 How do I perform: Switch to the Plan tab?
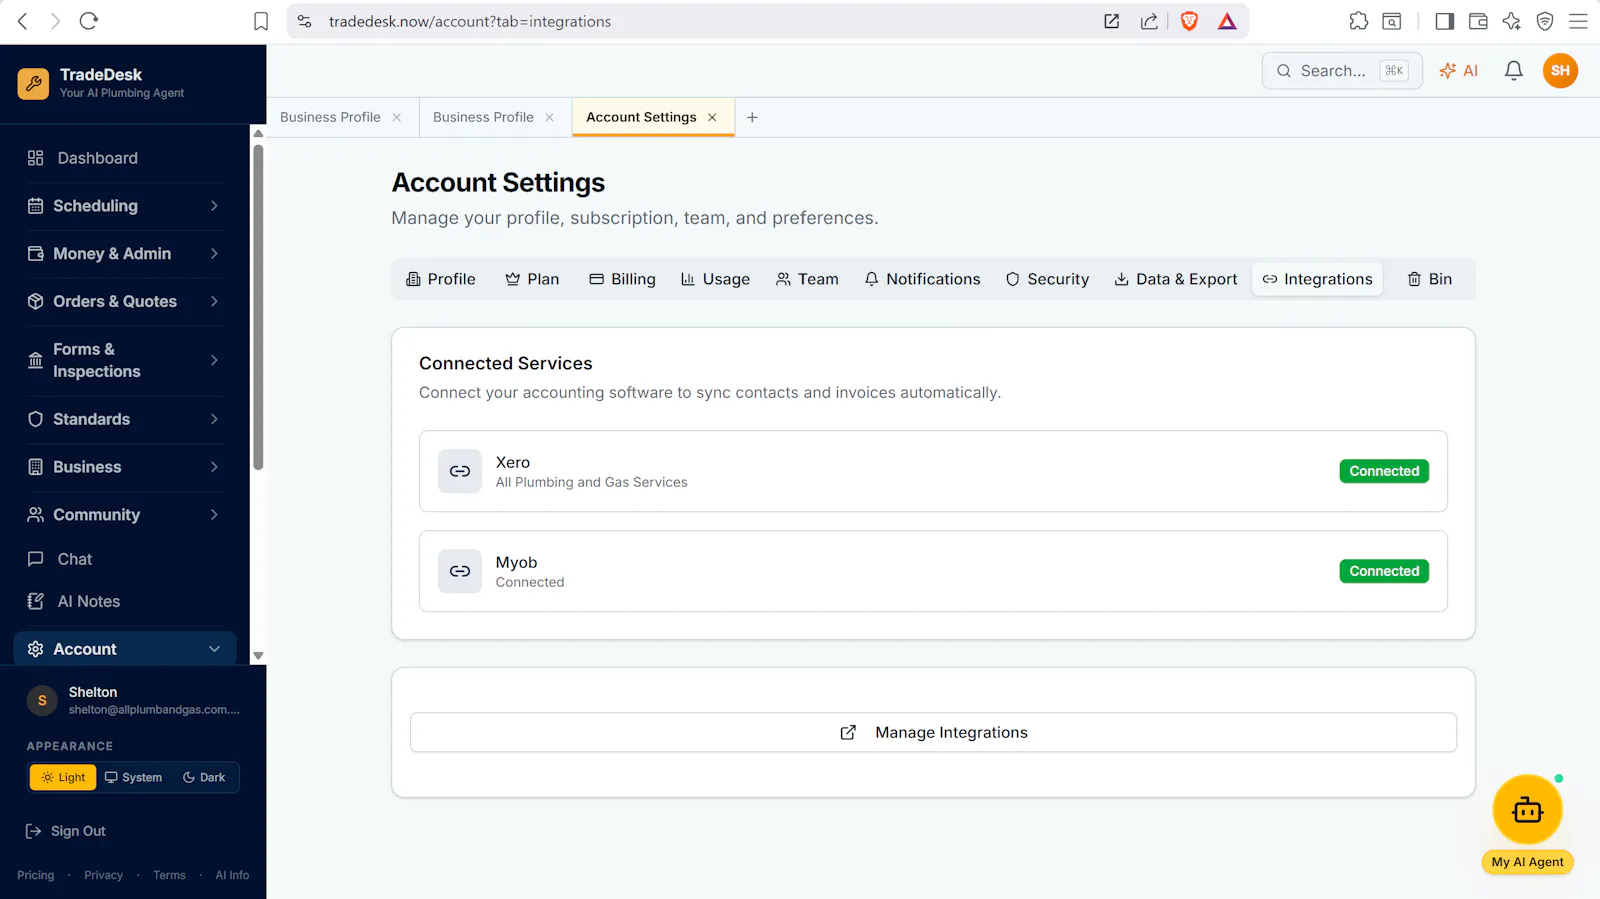click(x=532, y=279)
